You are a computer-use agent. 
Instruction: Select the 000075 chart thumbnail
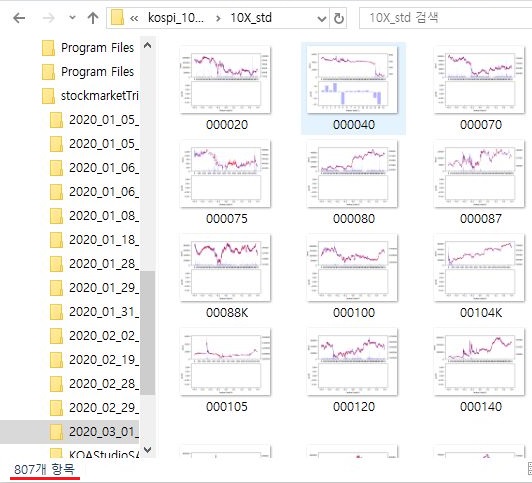(225, 174)
